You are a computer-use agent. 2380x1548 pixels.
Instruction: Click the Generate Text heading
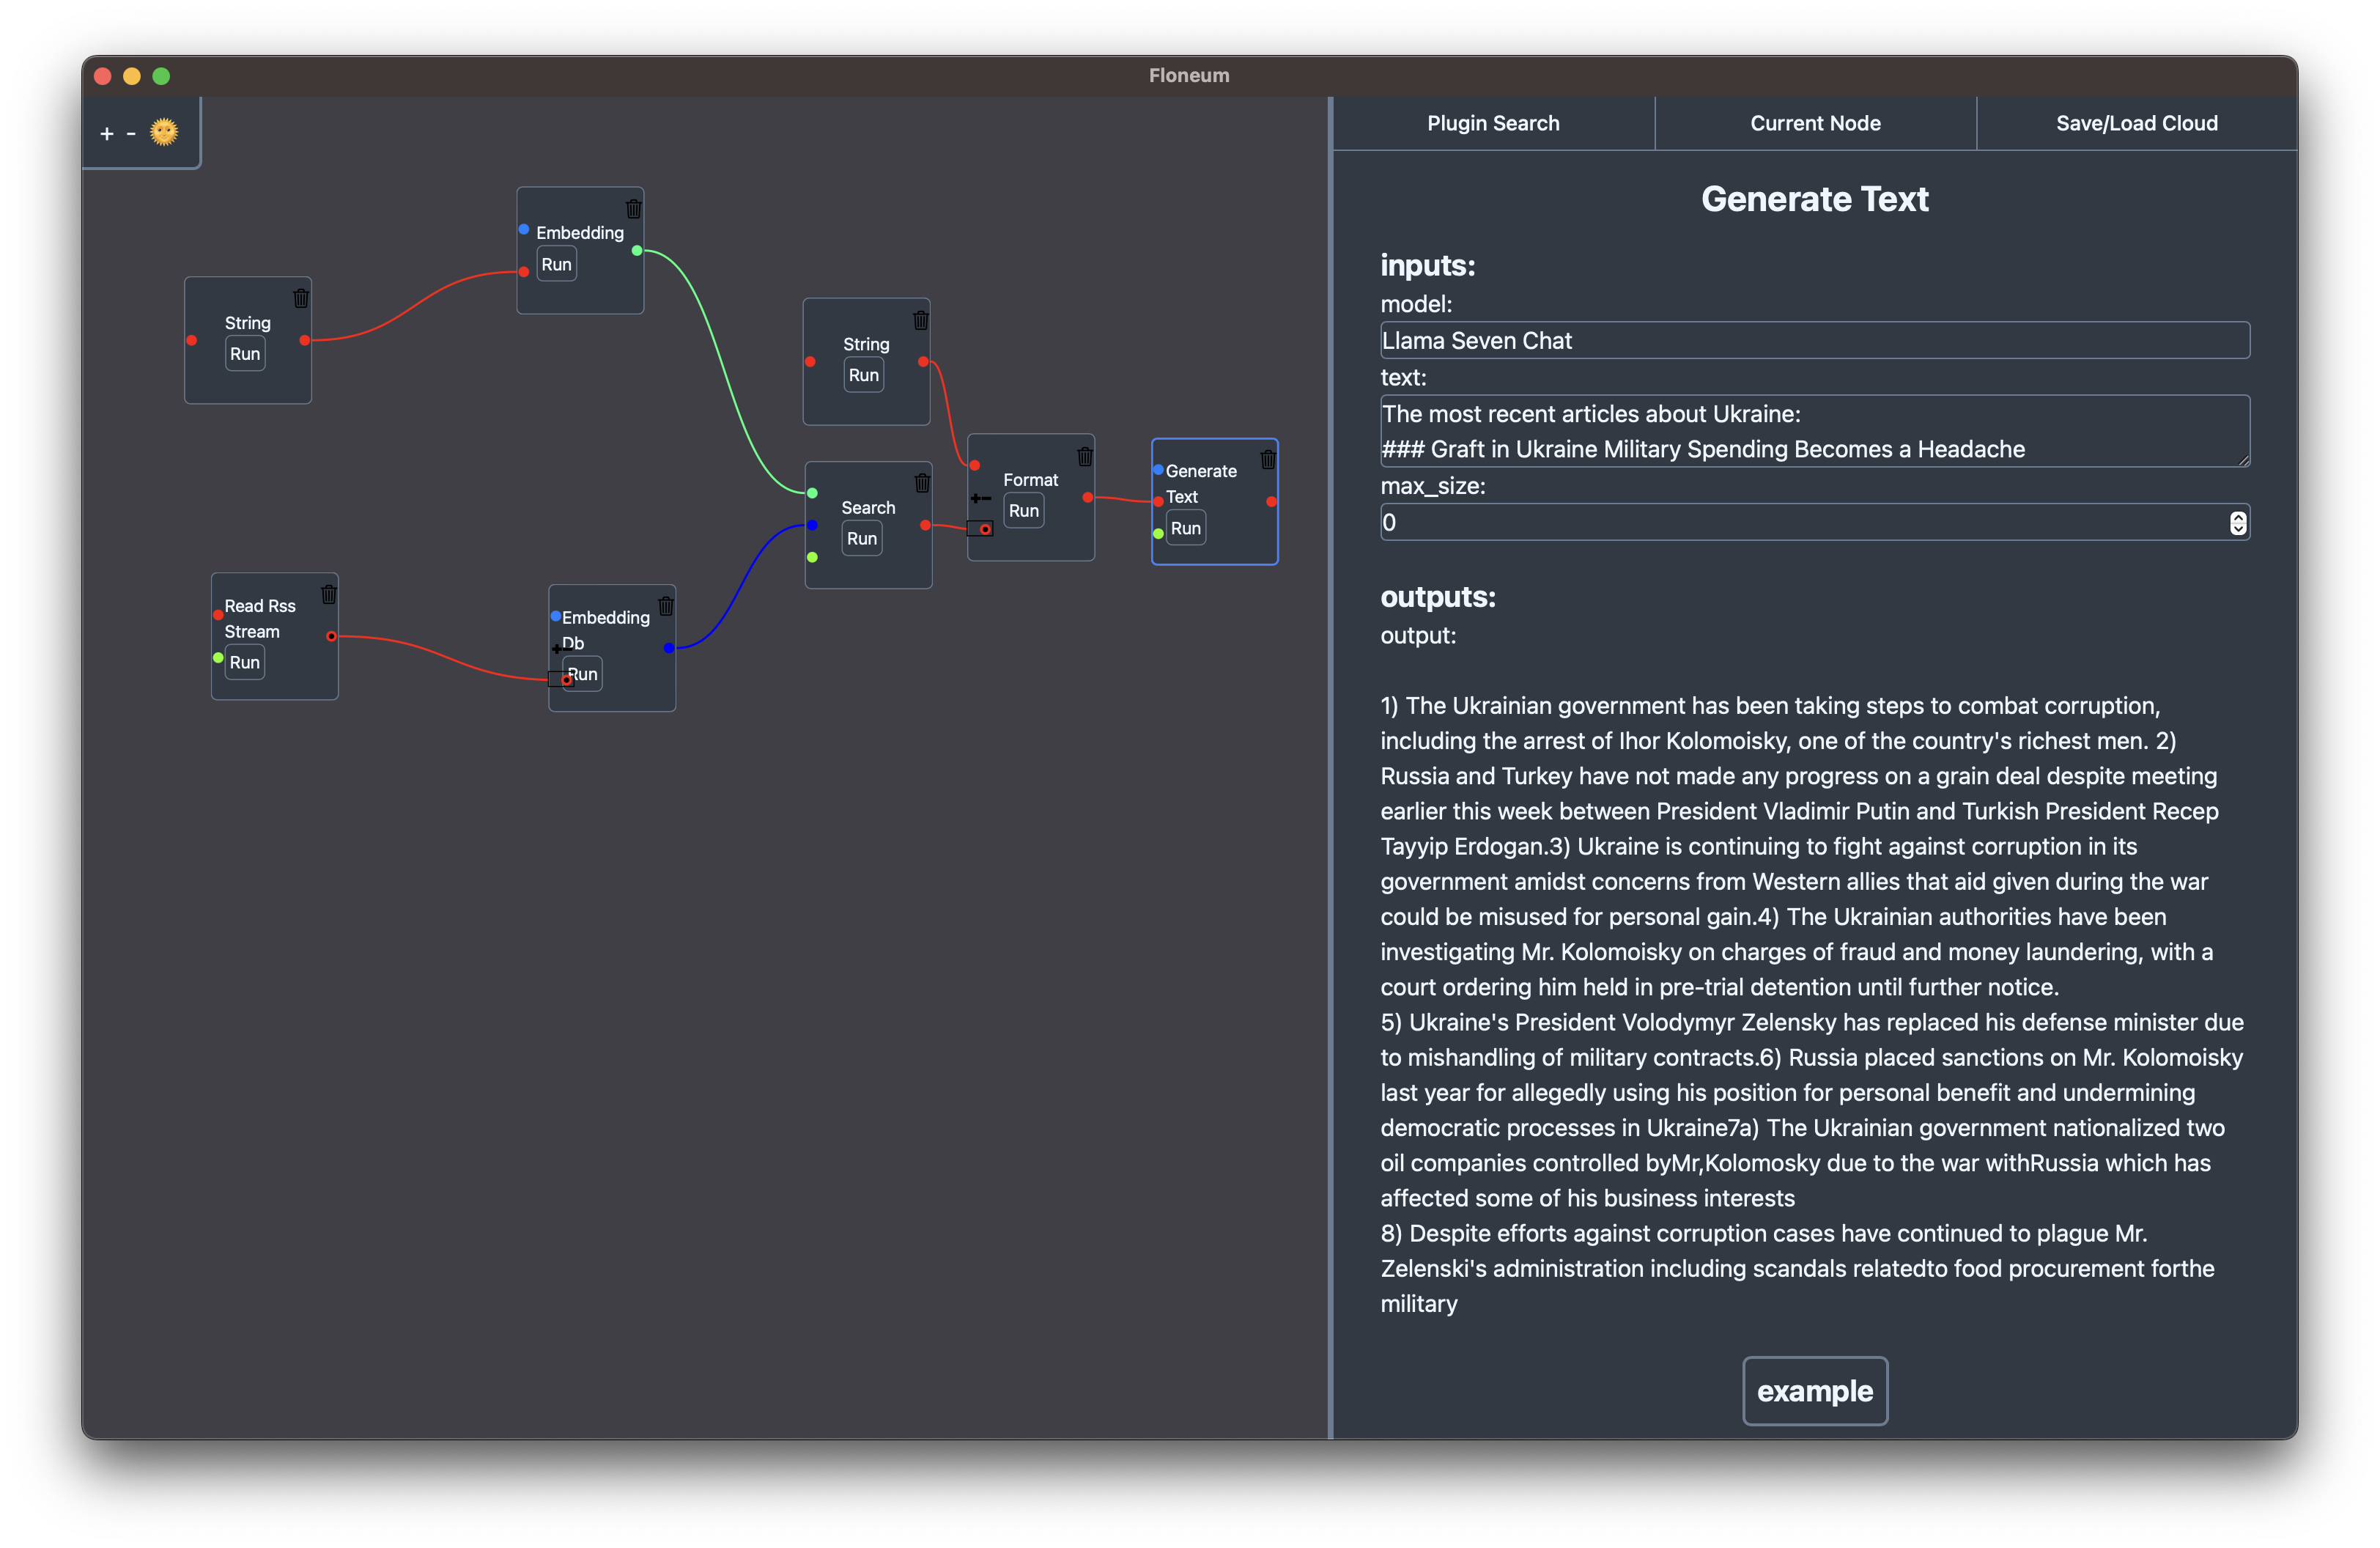pyautogui.click(x=1815, y=199)
